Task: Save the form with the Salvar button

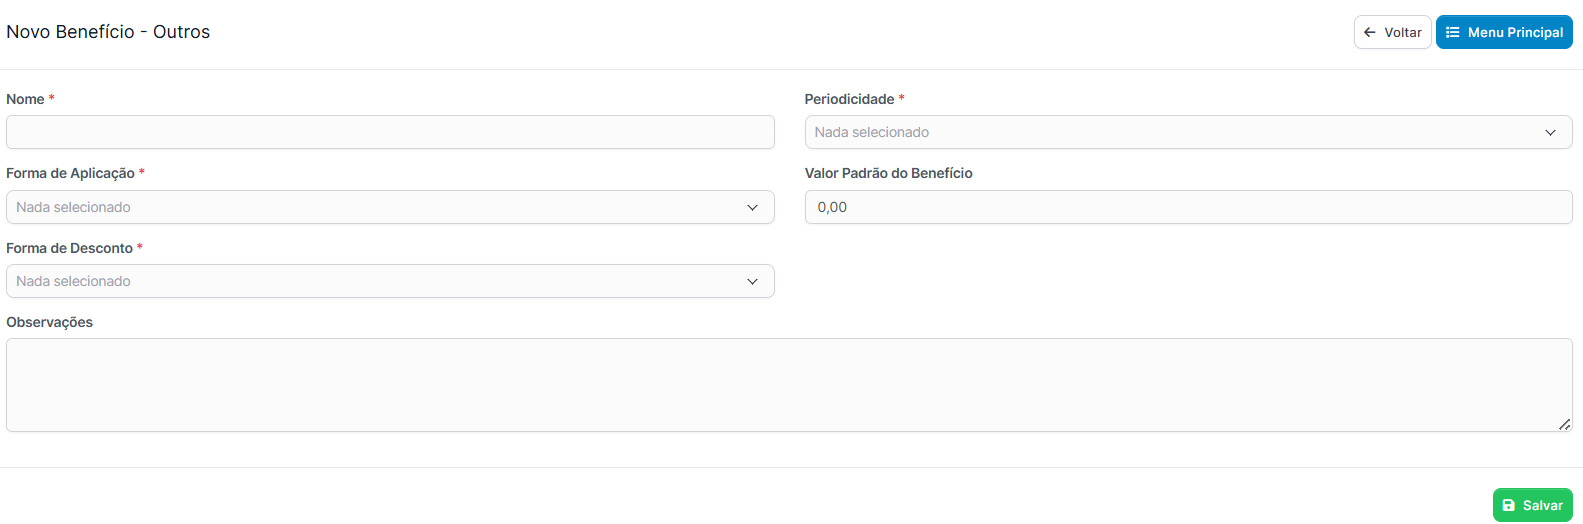Action: tap(1532, 505)
